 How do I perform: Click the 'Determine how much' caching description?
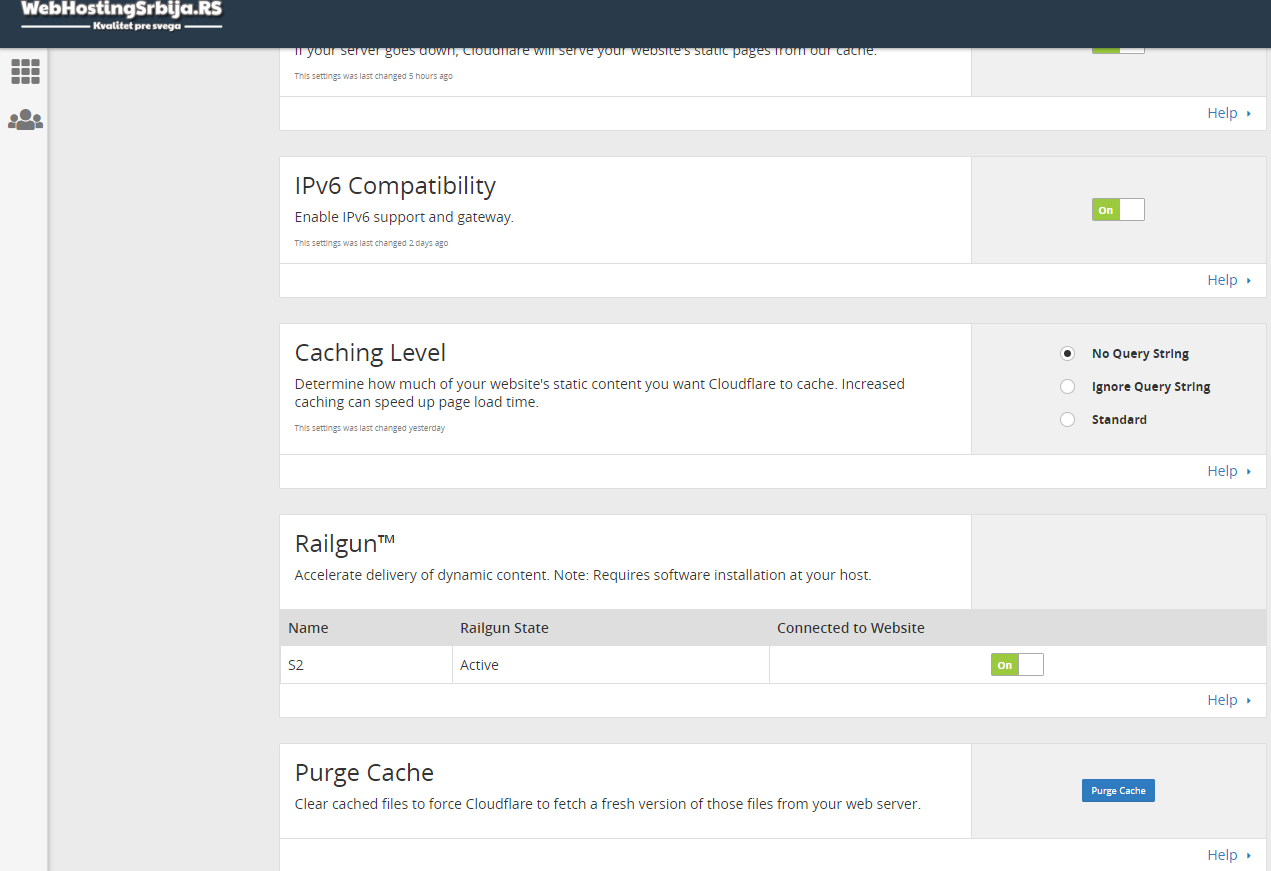click(600, 393)
